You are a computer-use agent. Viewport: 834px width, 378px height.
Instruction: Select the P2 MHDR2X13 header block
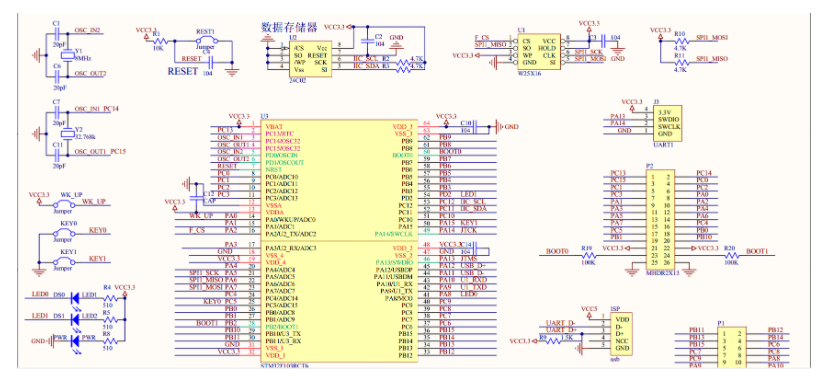660,219
